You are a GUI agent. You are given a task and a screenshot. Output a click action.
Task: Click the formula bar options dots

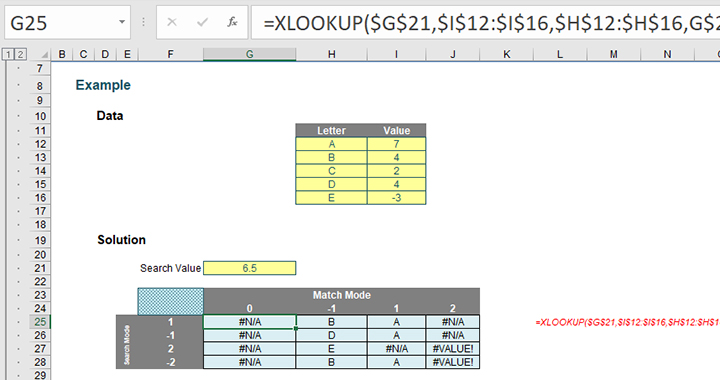[143, 22]
